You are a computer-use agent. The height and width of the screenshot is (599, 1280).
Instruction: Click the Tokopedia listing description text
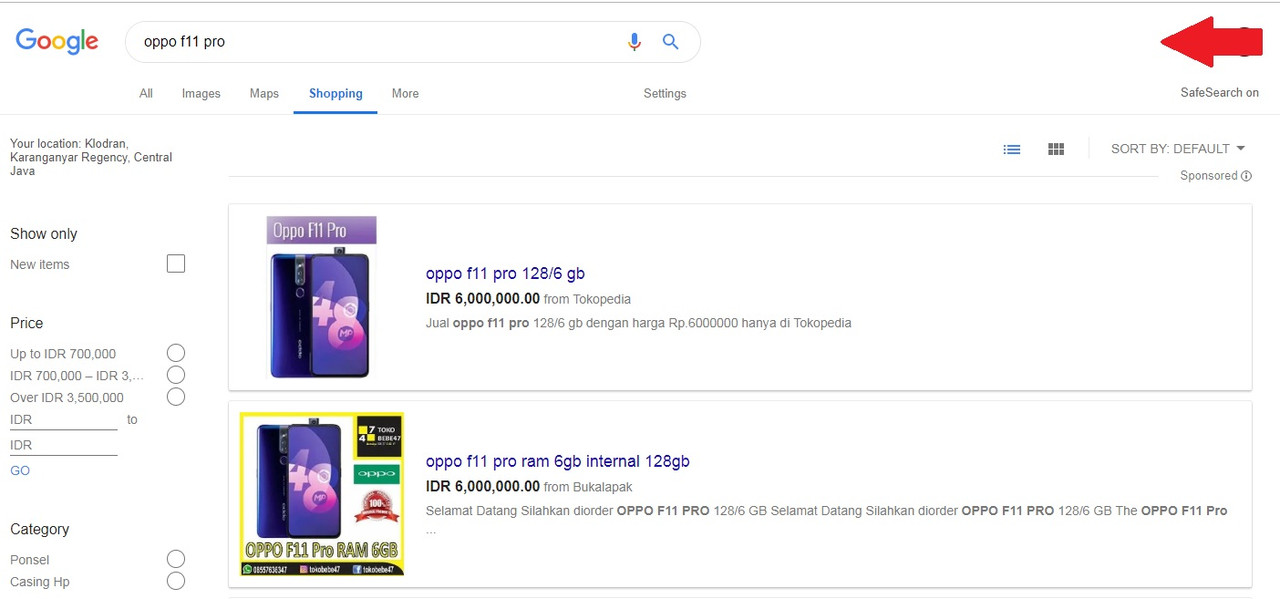(639, 323)
